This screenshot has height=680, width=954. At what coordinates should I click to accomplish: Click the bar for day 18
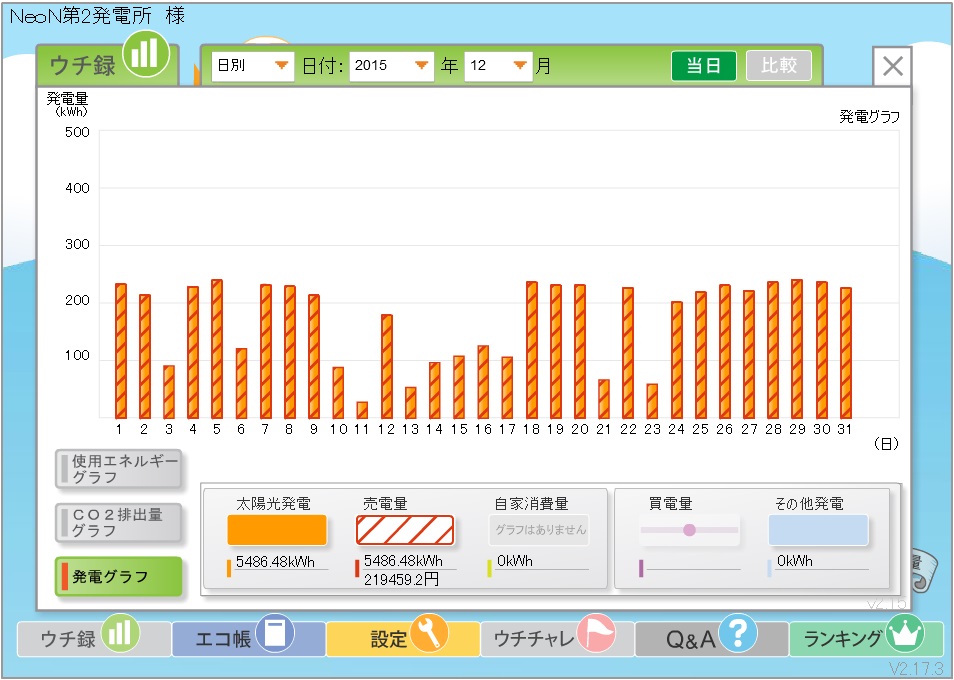(532, 350)
